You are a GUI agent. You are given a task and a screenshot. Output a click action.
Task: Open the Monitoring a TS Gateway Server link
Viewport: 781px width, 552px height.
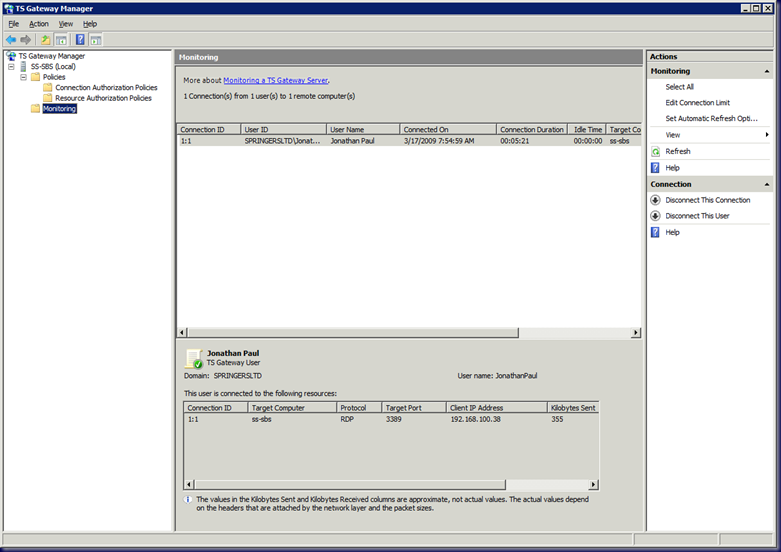click(275, 80)
